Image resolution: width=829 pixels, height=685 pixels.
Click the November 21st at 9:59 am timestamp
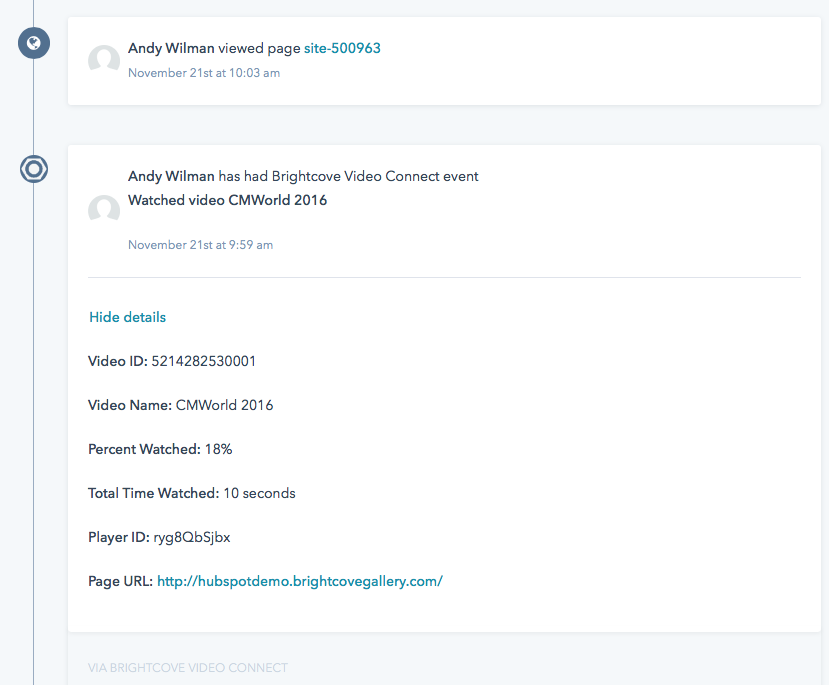coord(200,245)
